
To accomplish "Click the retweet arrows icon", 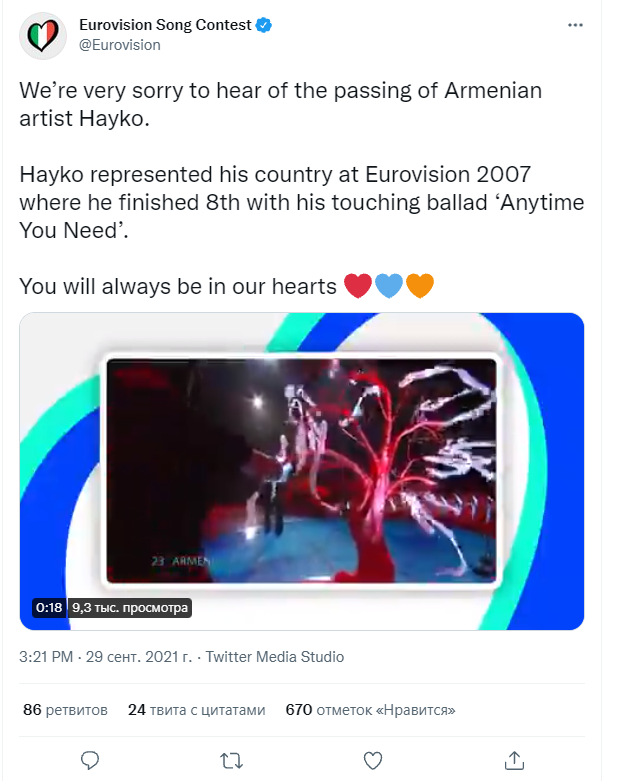I will 231,760.
